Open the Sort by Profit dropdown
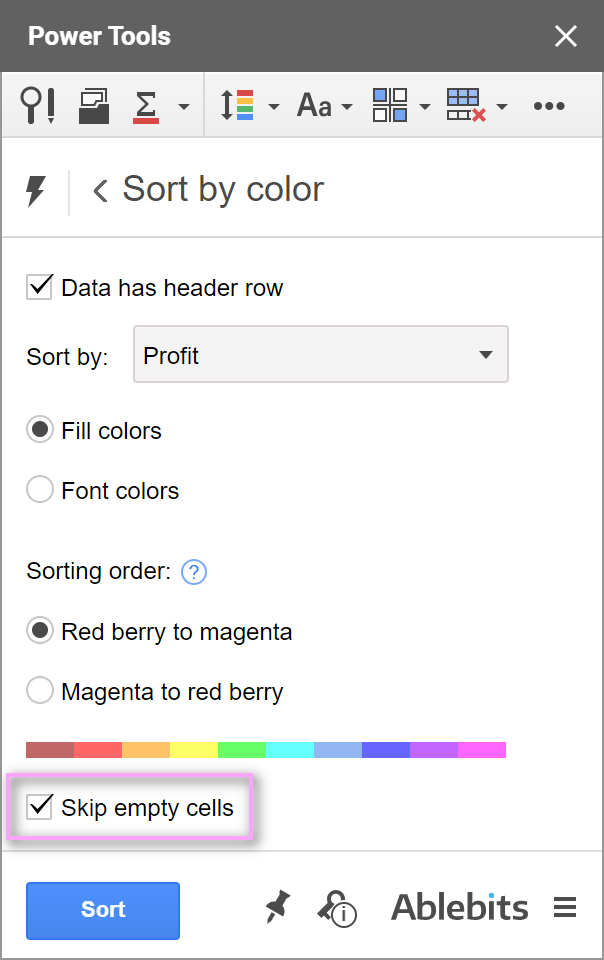Image resolution: width=604 pixels, height=960 pixels. click(321, 354)
